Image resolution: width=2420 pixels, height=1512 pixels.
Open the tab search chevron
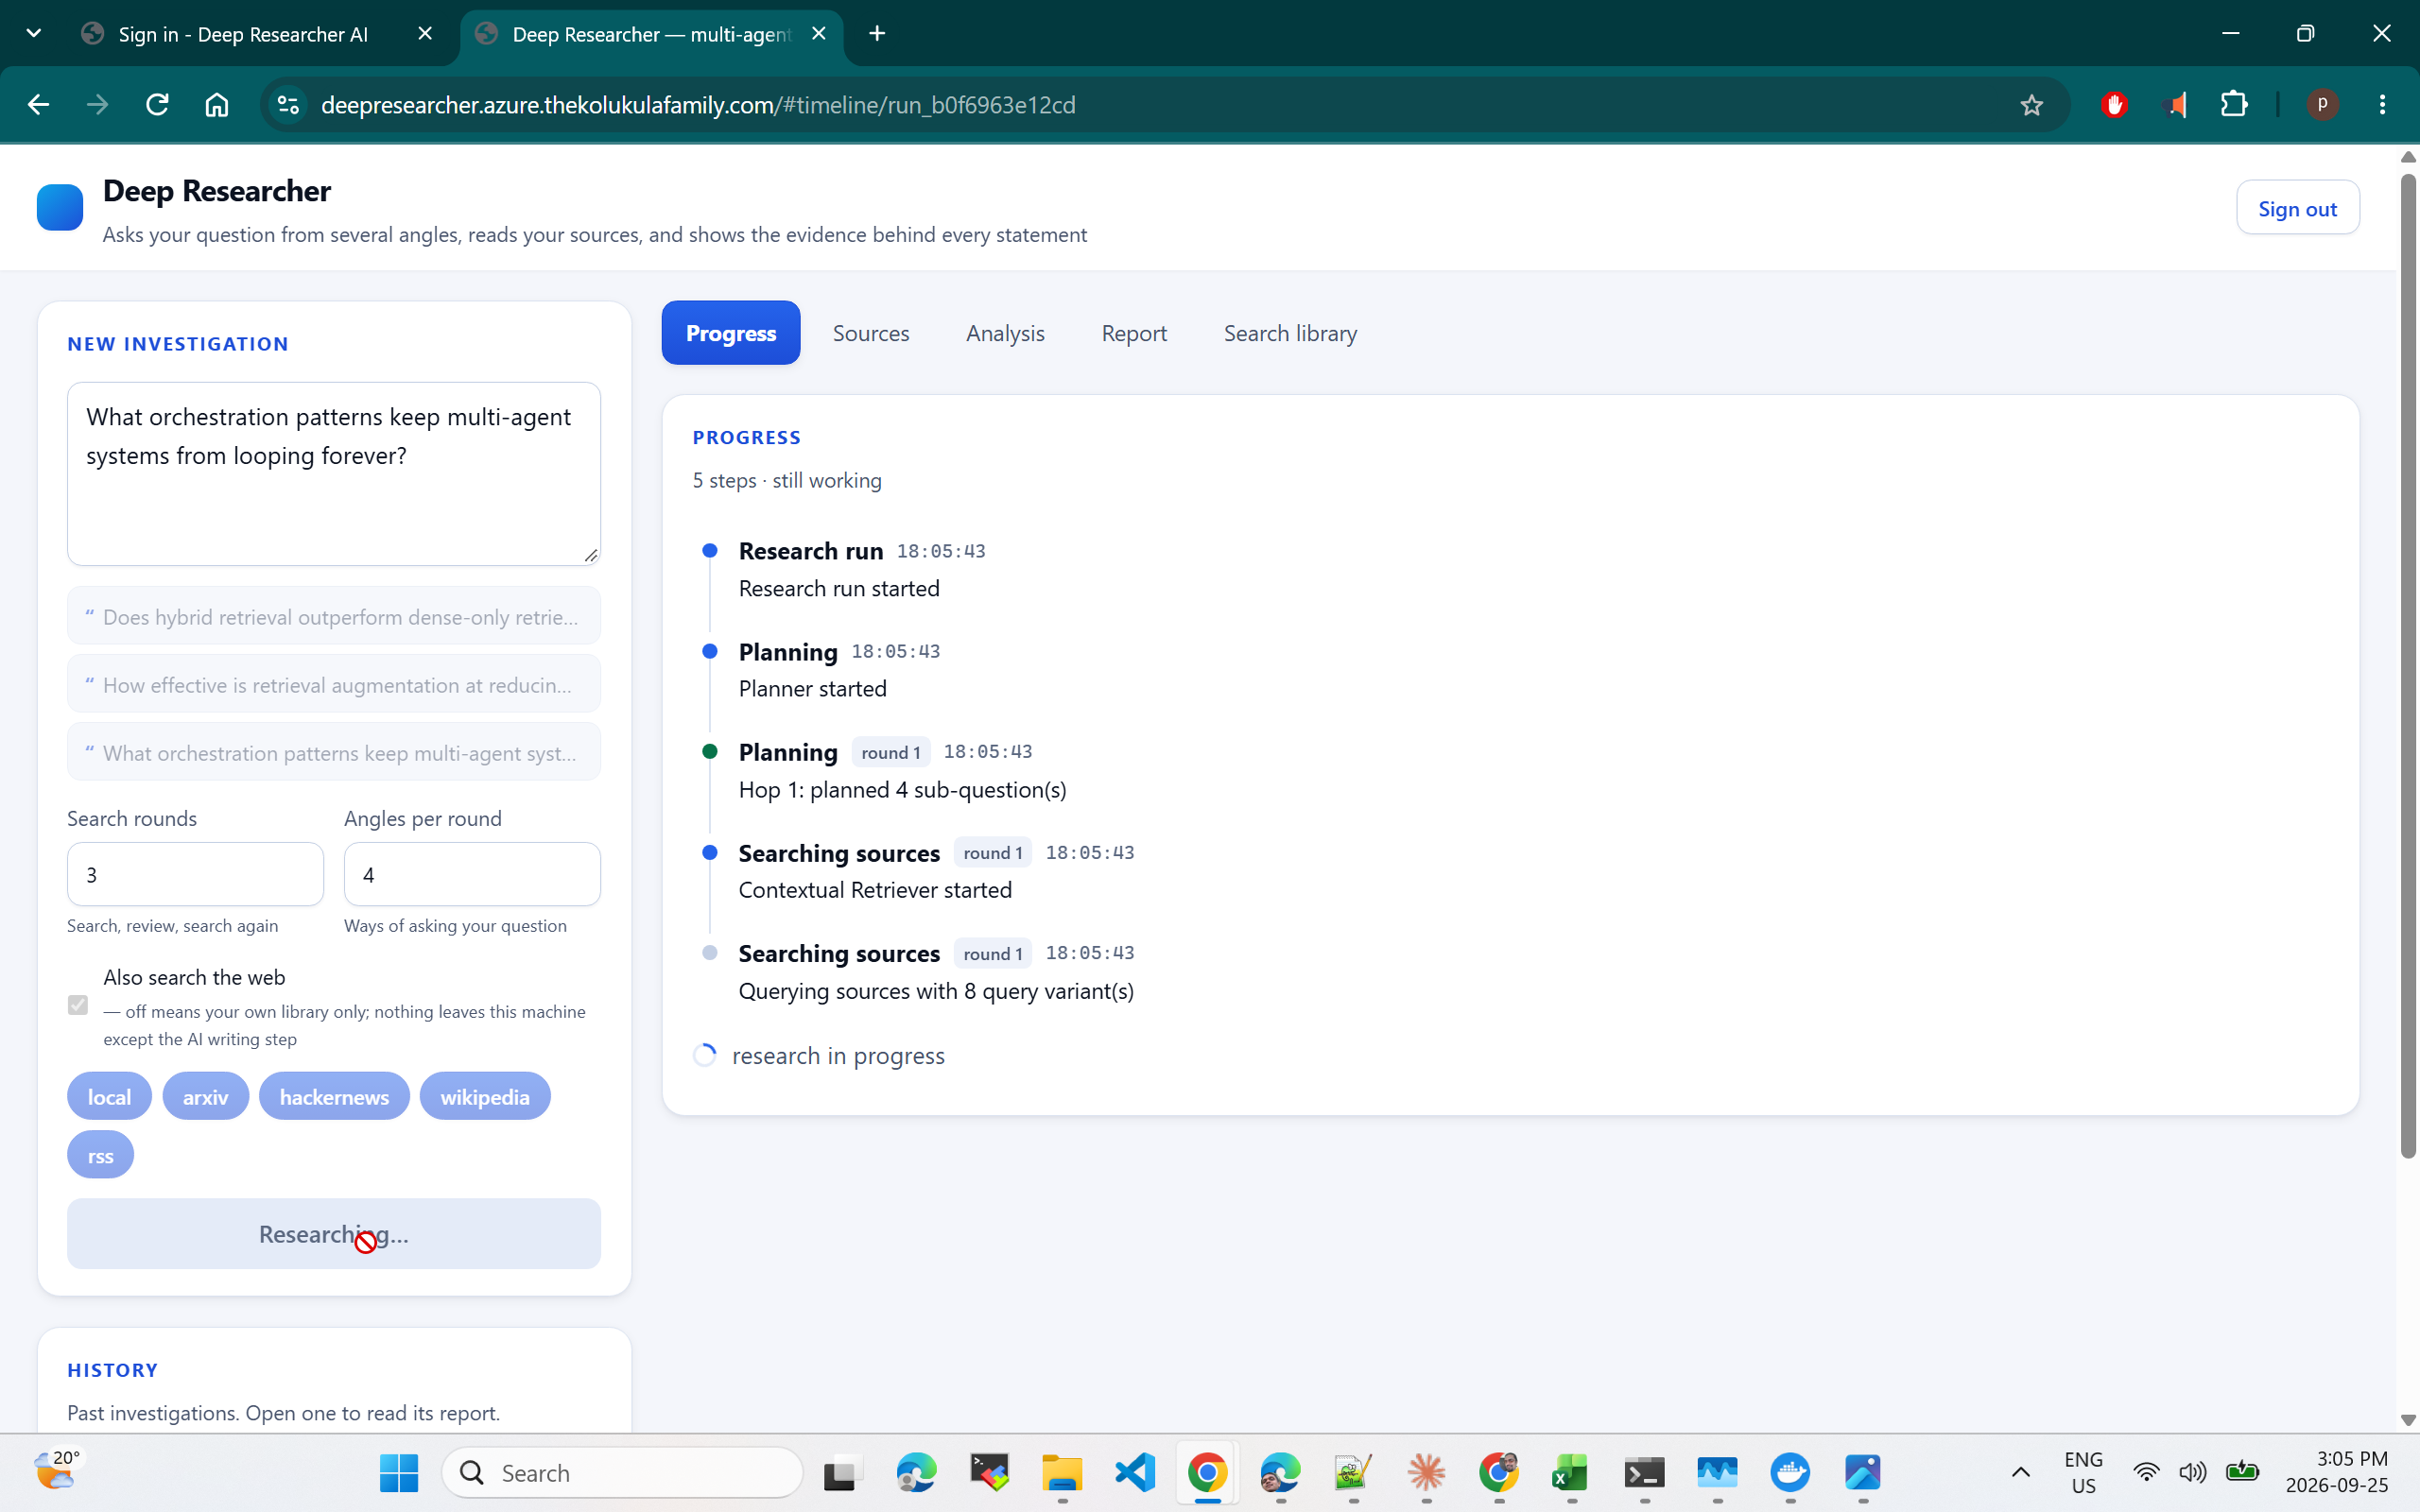pos(33,33)
